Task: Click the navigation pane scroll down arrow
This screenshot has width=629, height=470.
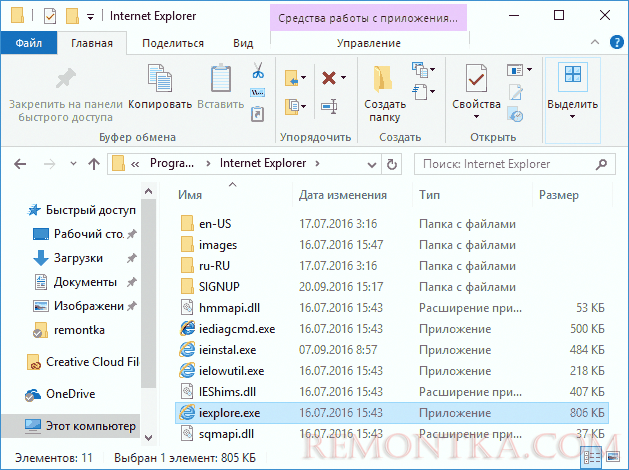Action: point(148,437)
